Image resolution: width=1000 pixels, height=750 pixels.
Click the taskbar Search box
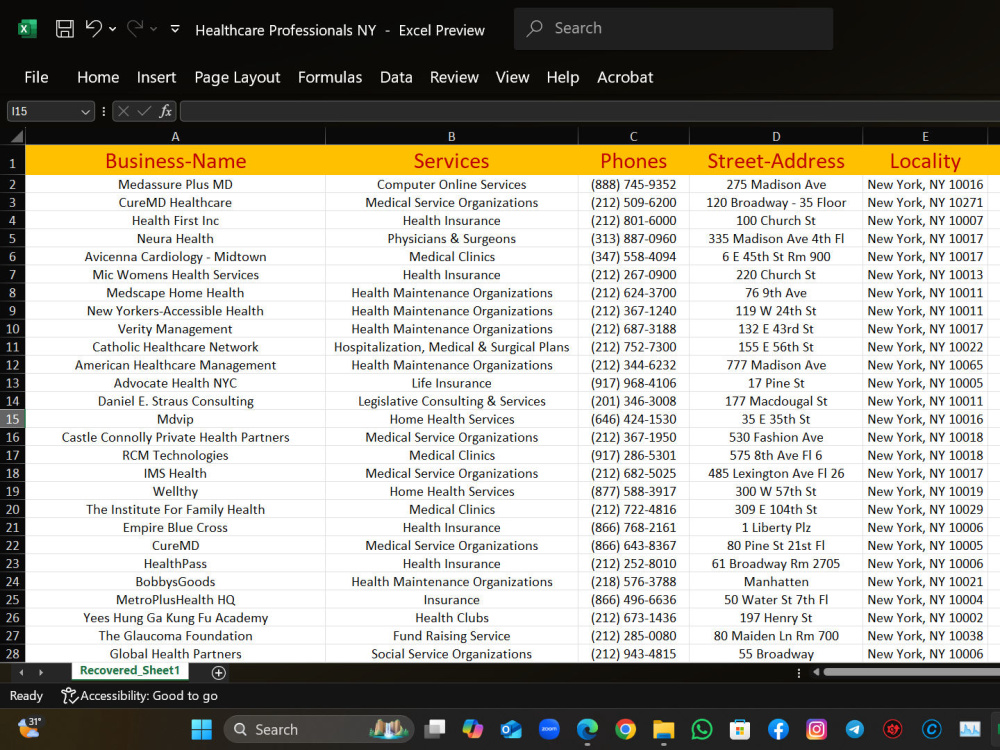coord(319,729)
